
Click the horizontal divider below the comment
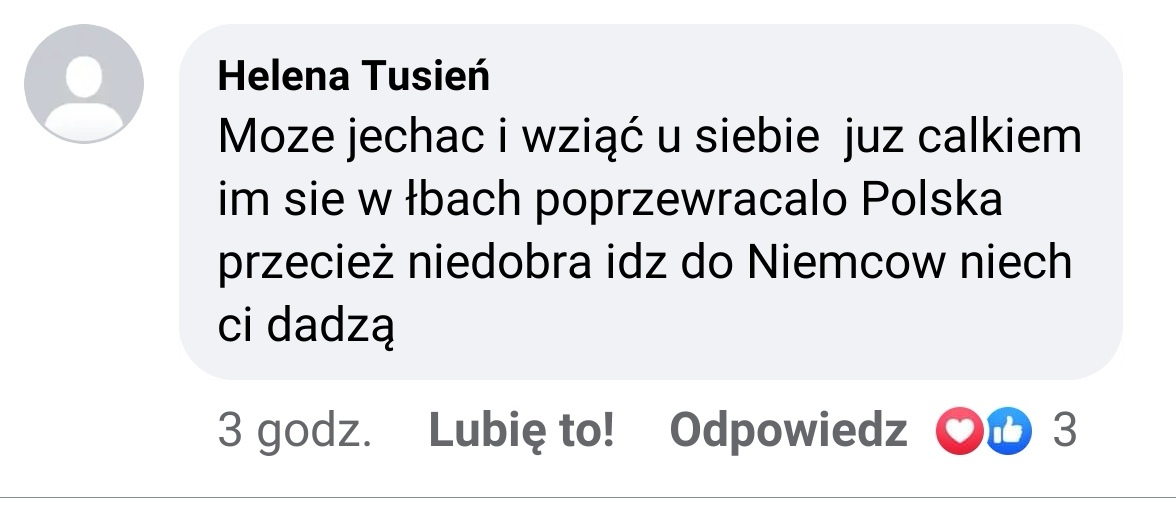tap(588, 497)
